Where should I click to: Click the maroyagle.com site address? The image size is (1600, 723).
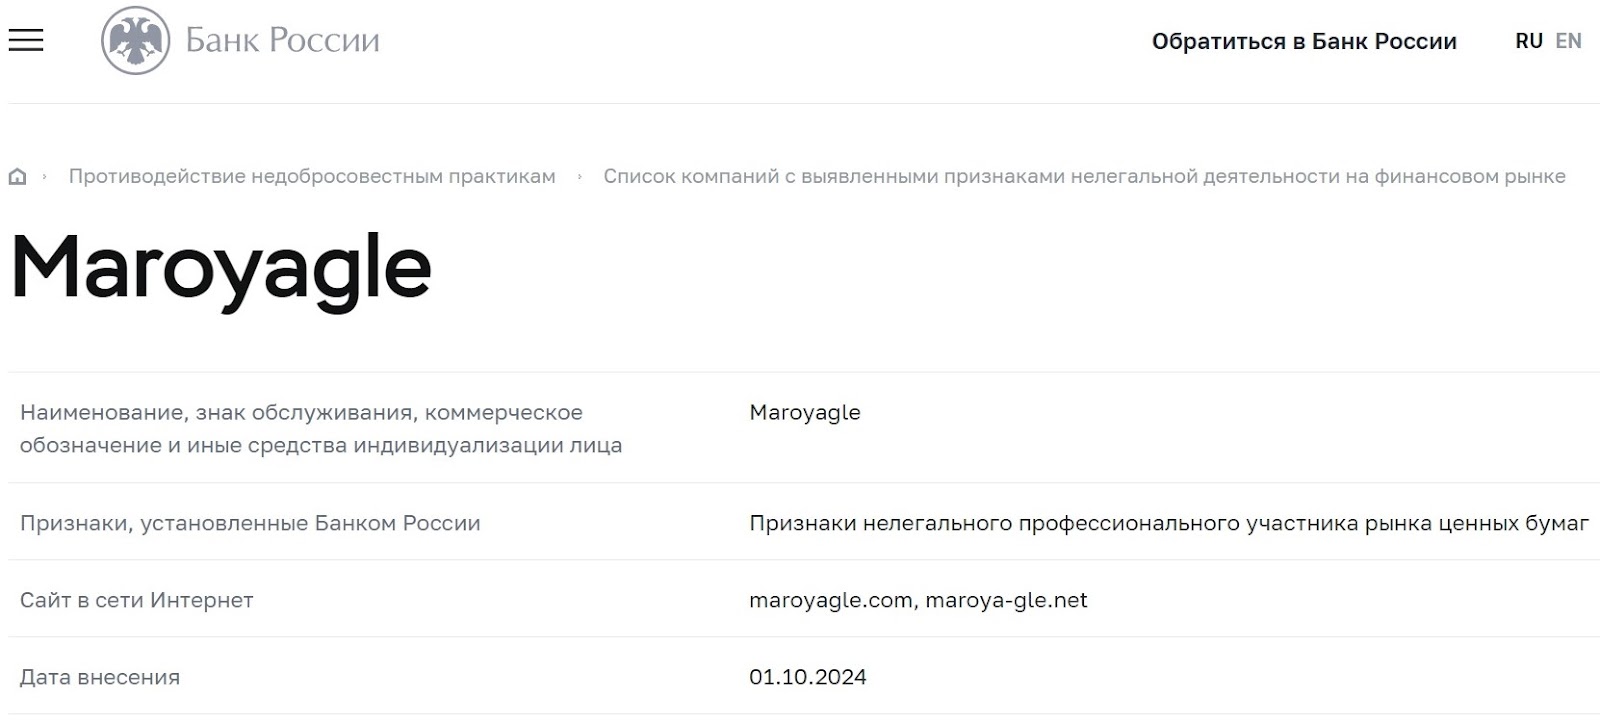830,600
